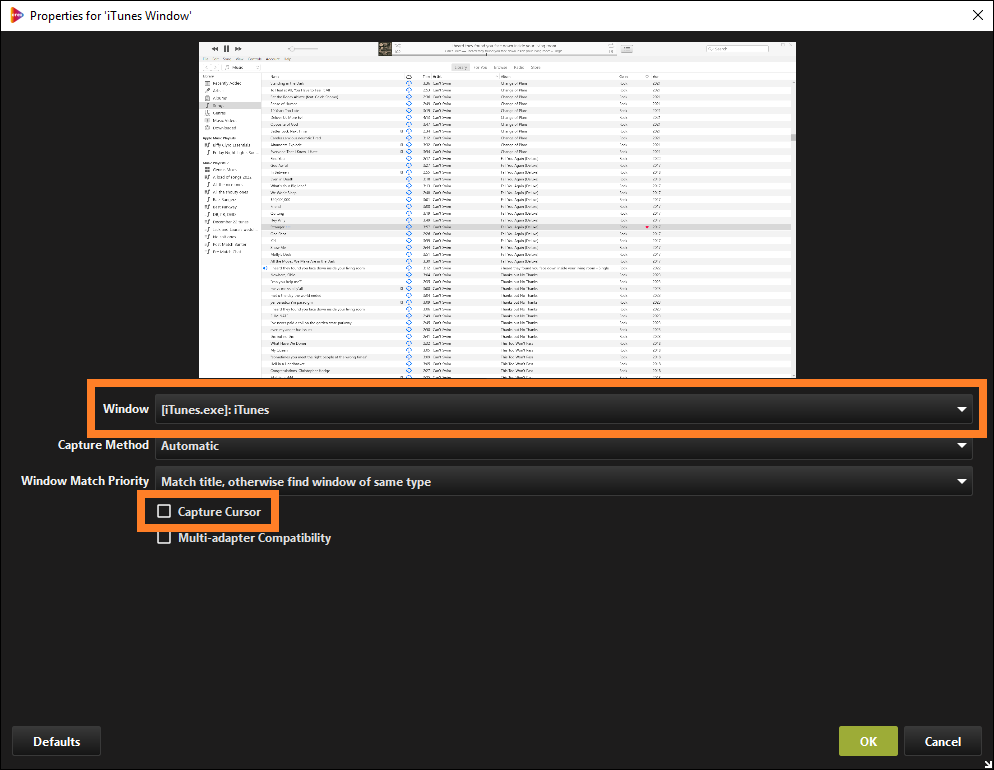This screenshot has height=770, width=994.
Task: Click the resize grip in bottom corner
Action: 988,764
